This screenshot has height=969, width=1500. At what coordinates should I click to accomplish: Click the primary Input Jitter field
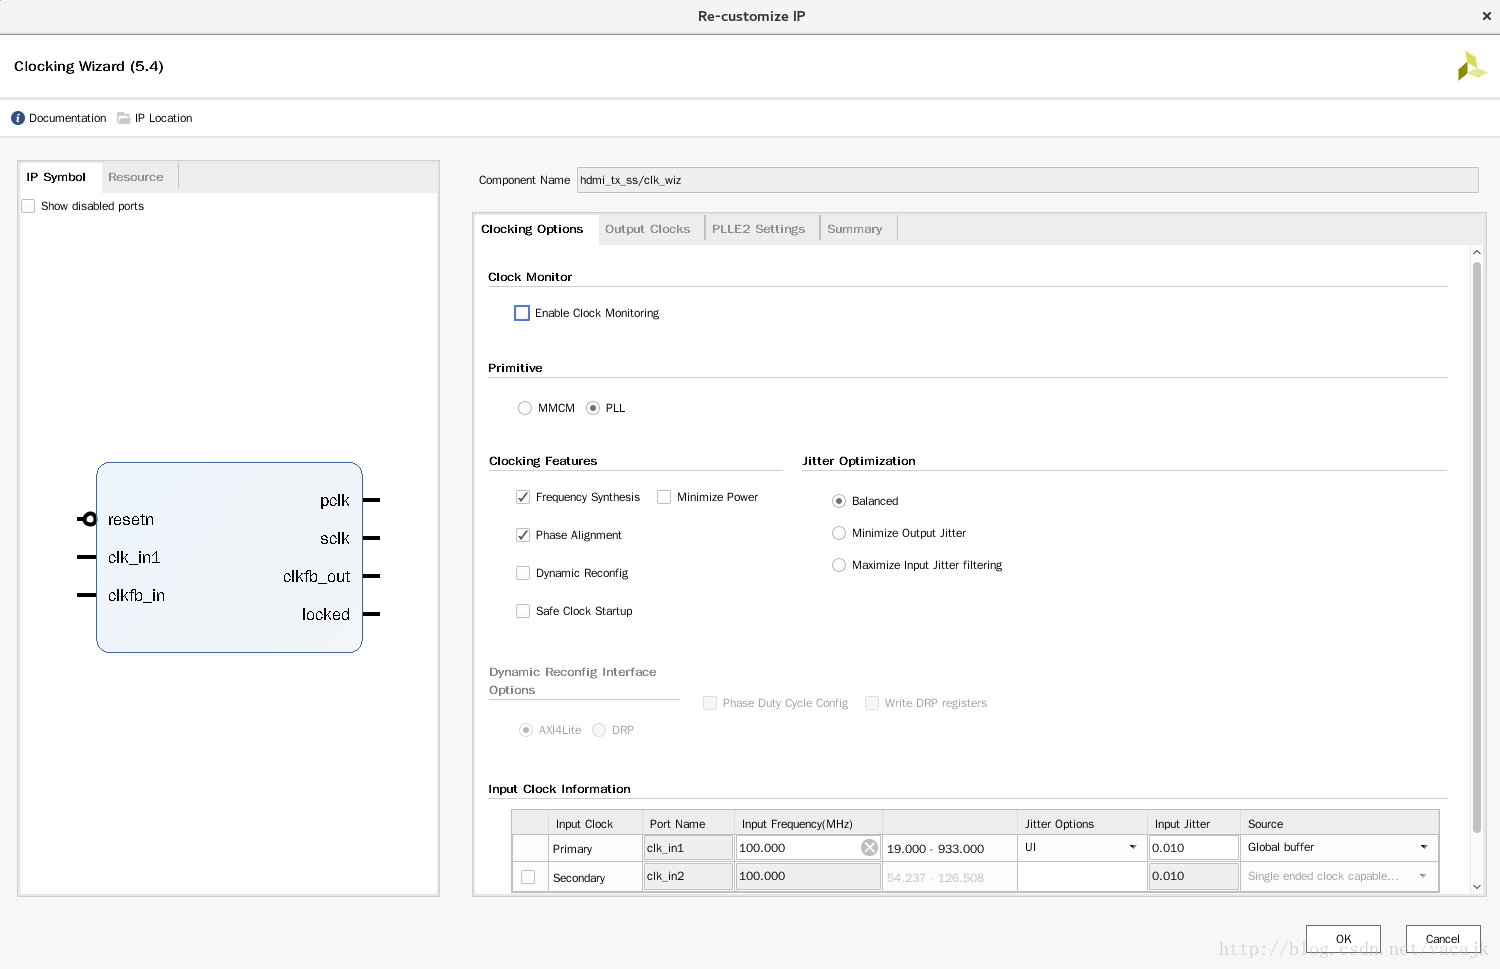[x=1193, y=847]
